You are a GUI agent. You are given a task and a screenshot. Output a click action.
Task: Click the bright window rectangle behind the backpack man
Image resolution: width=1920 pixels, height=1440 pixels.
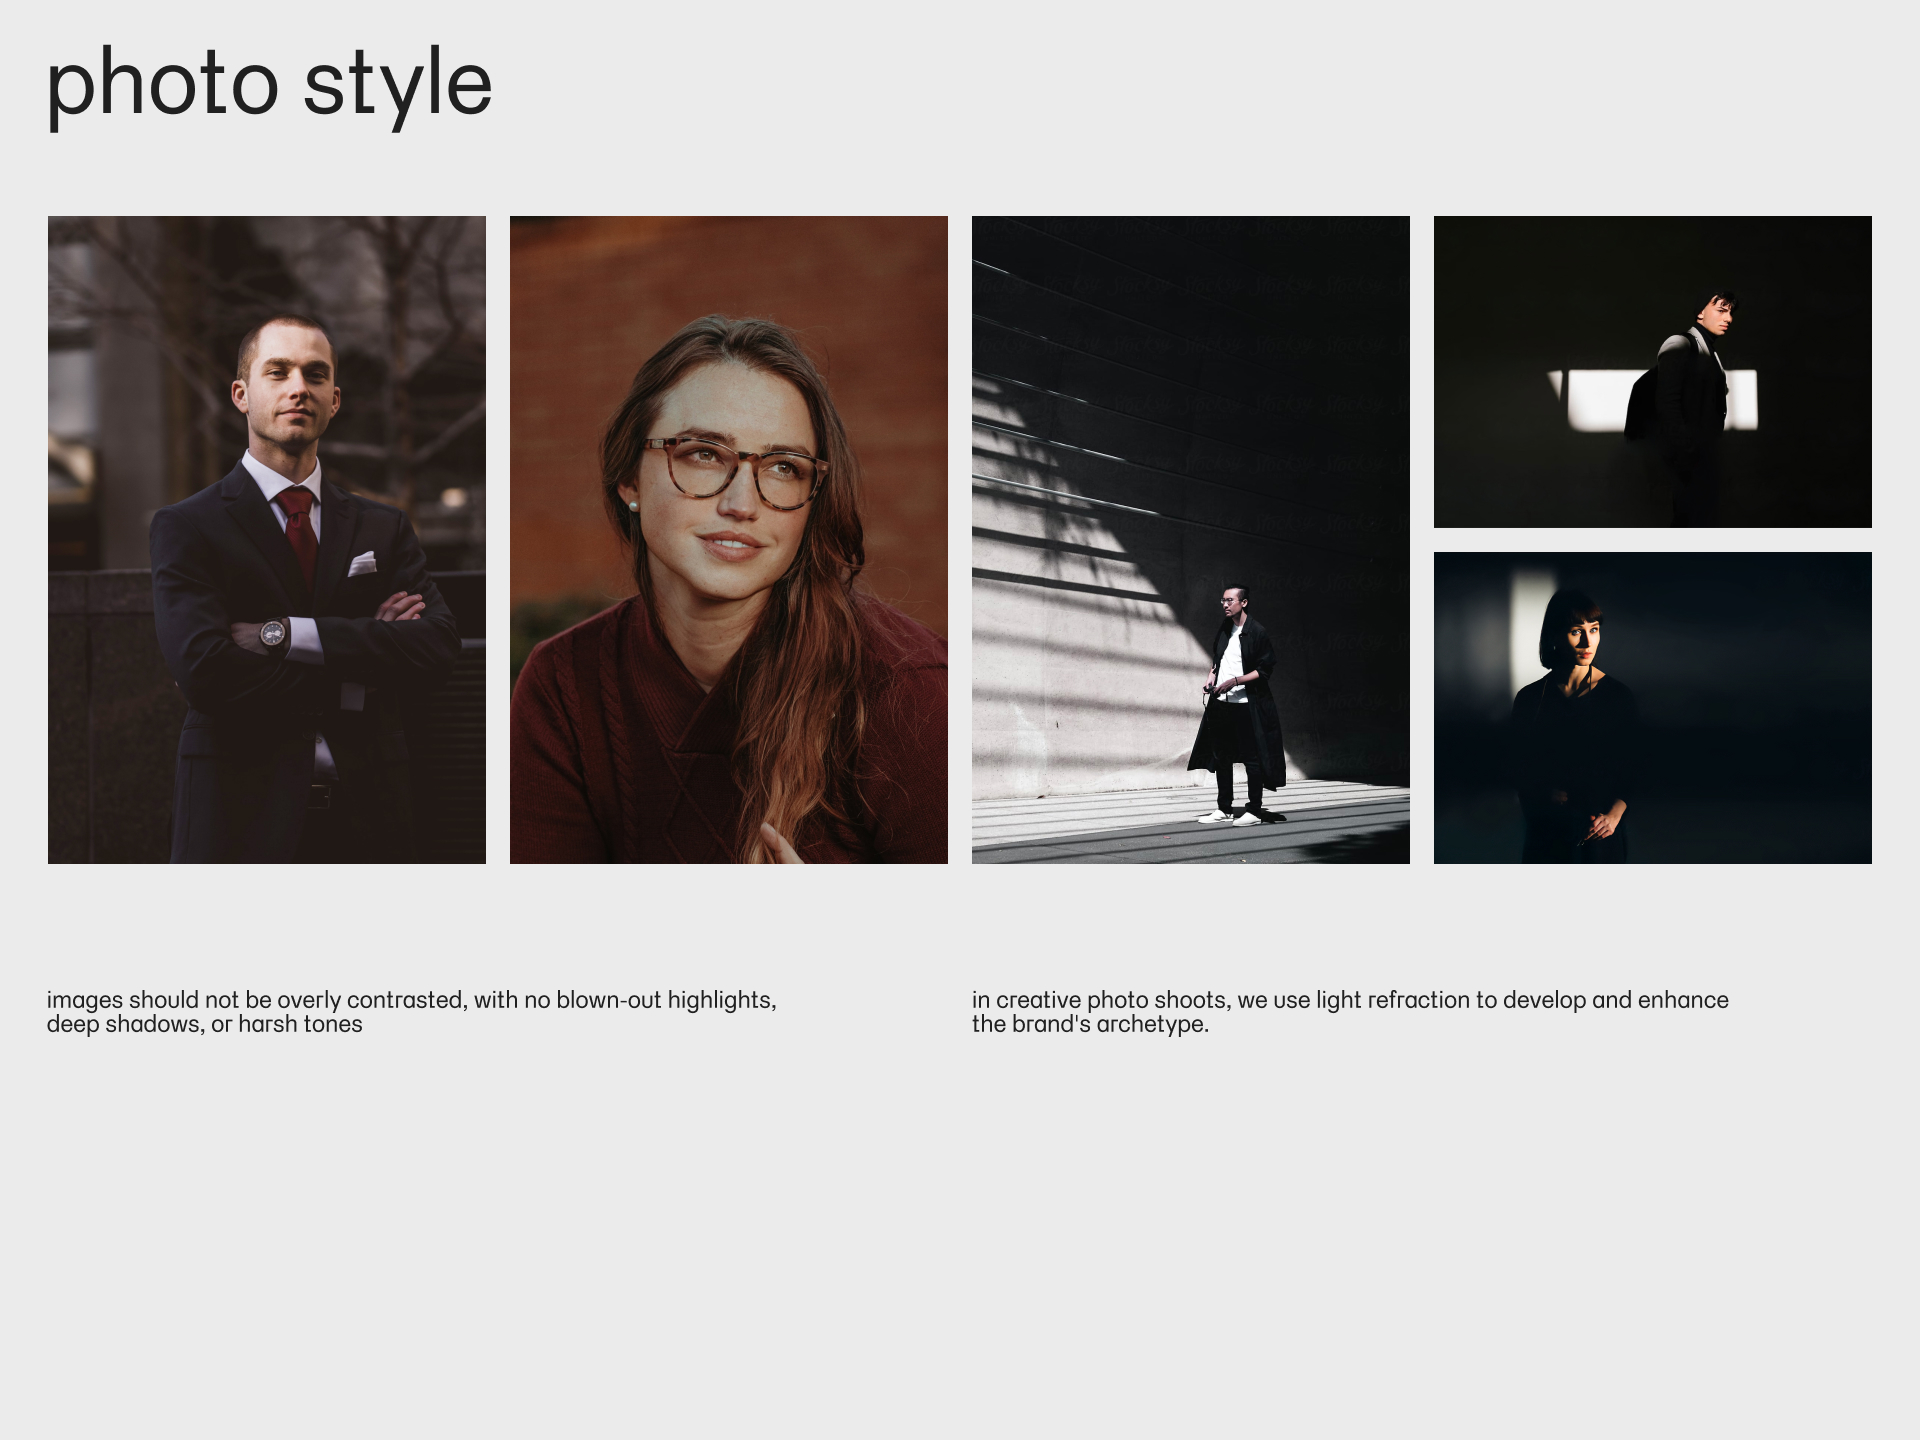click(x=1598, y=400)
